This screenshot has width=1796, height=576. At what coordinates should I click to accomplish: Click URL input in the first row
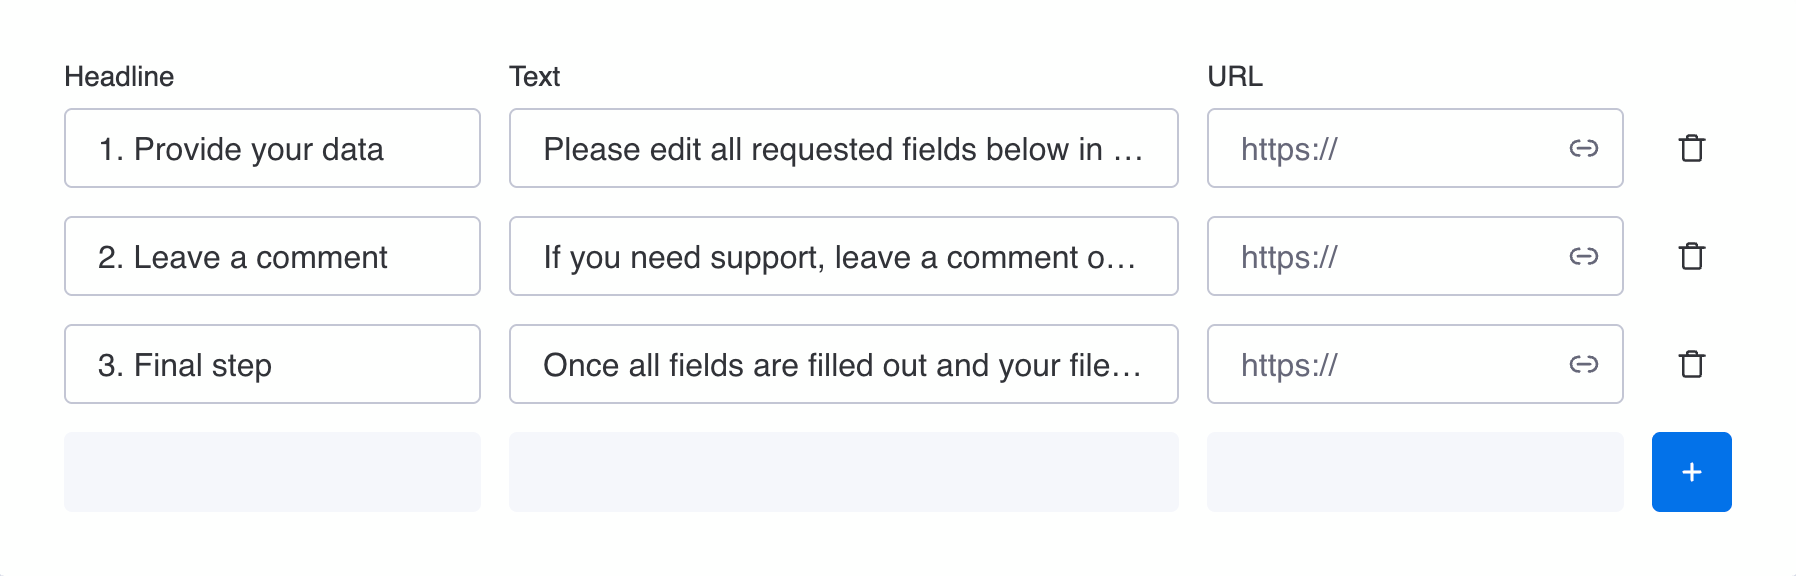click(x=1390, y=148)
